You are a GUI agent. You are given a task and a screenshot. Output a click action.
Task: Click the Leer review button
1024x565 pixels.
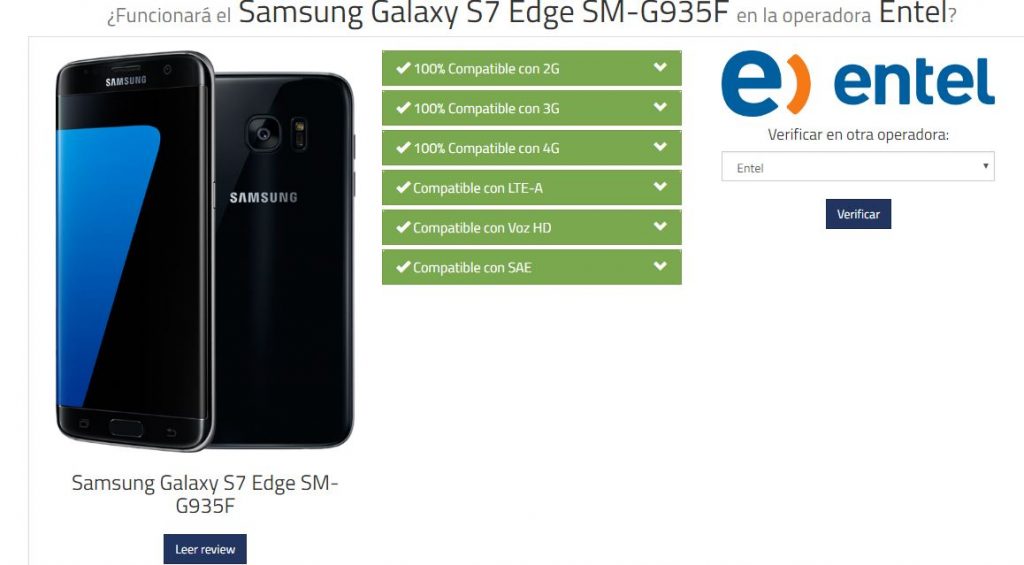pyautogui.click(x=205, y=549)
